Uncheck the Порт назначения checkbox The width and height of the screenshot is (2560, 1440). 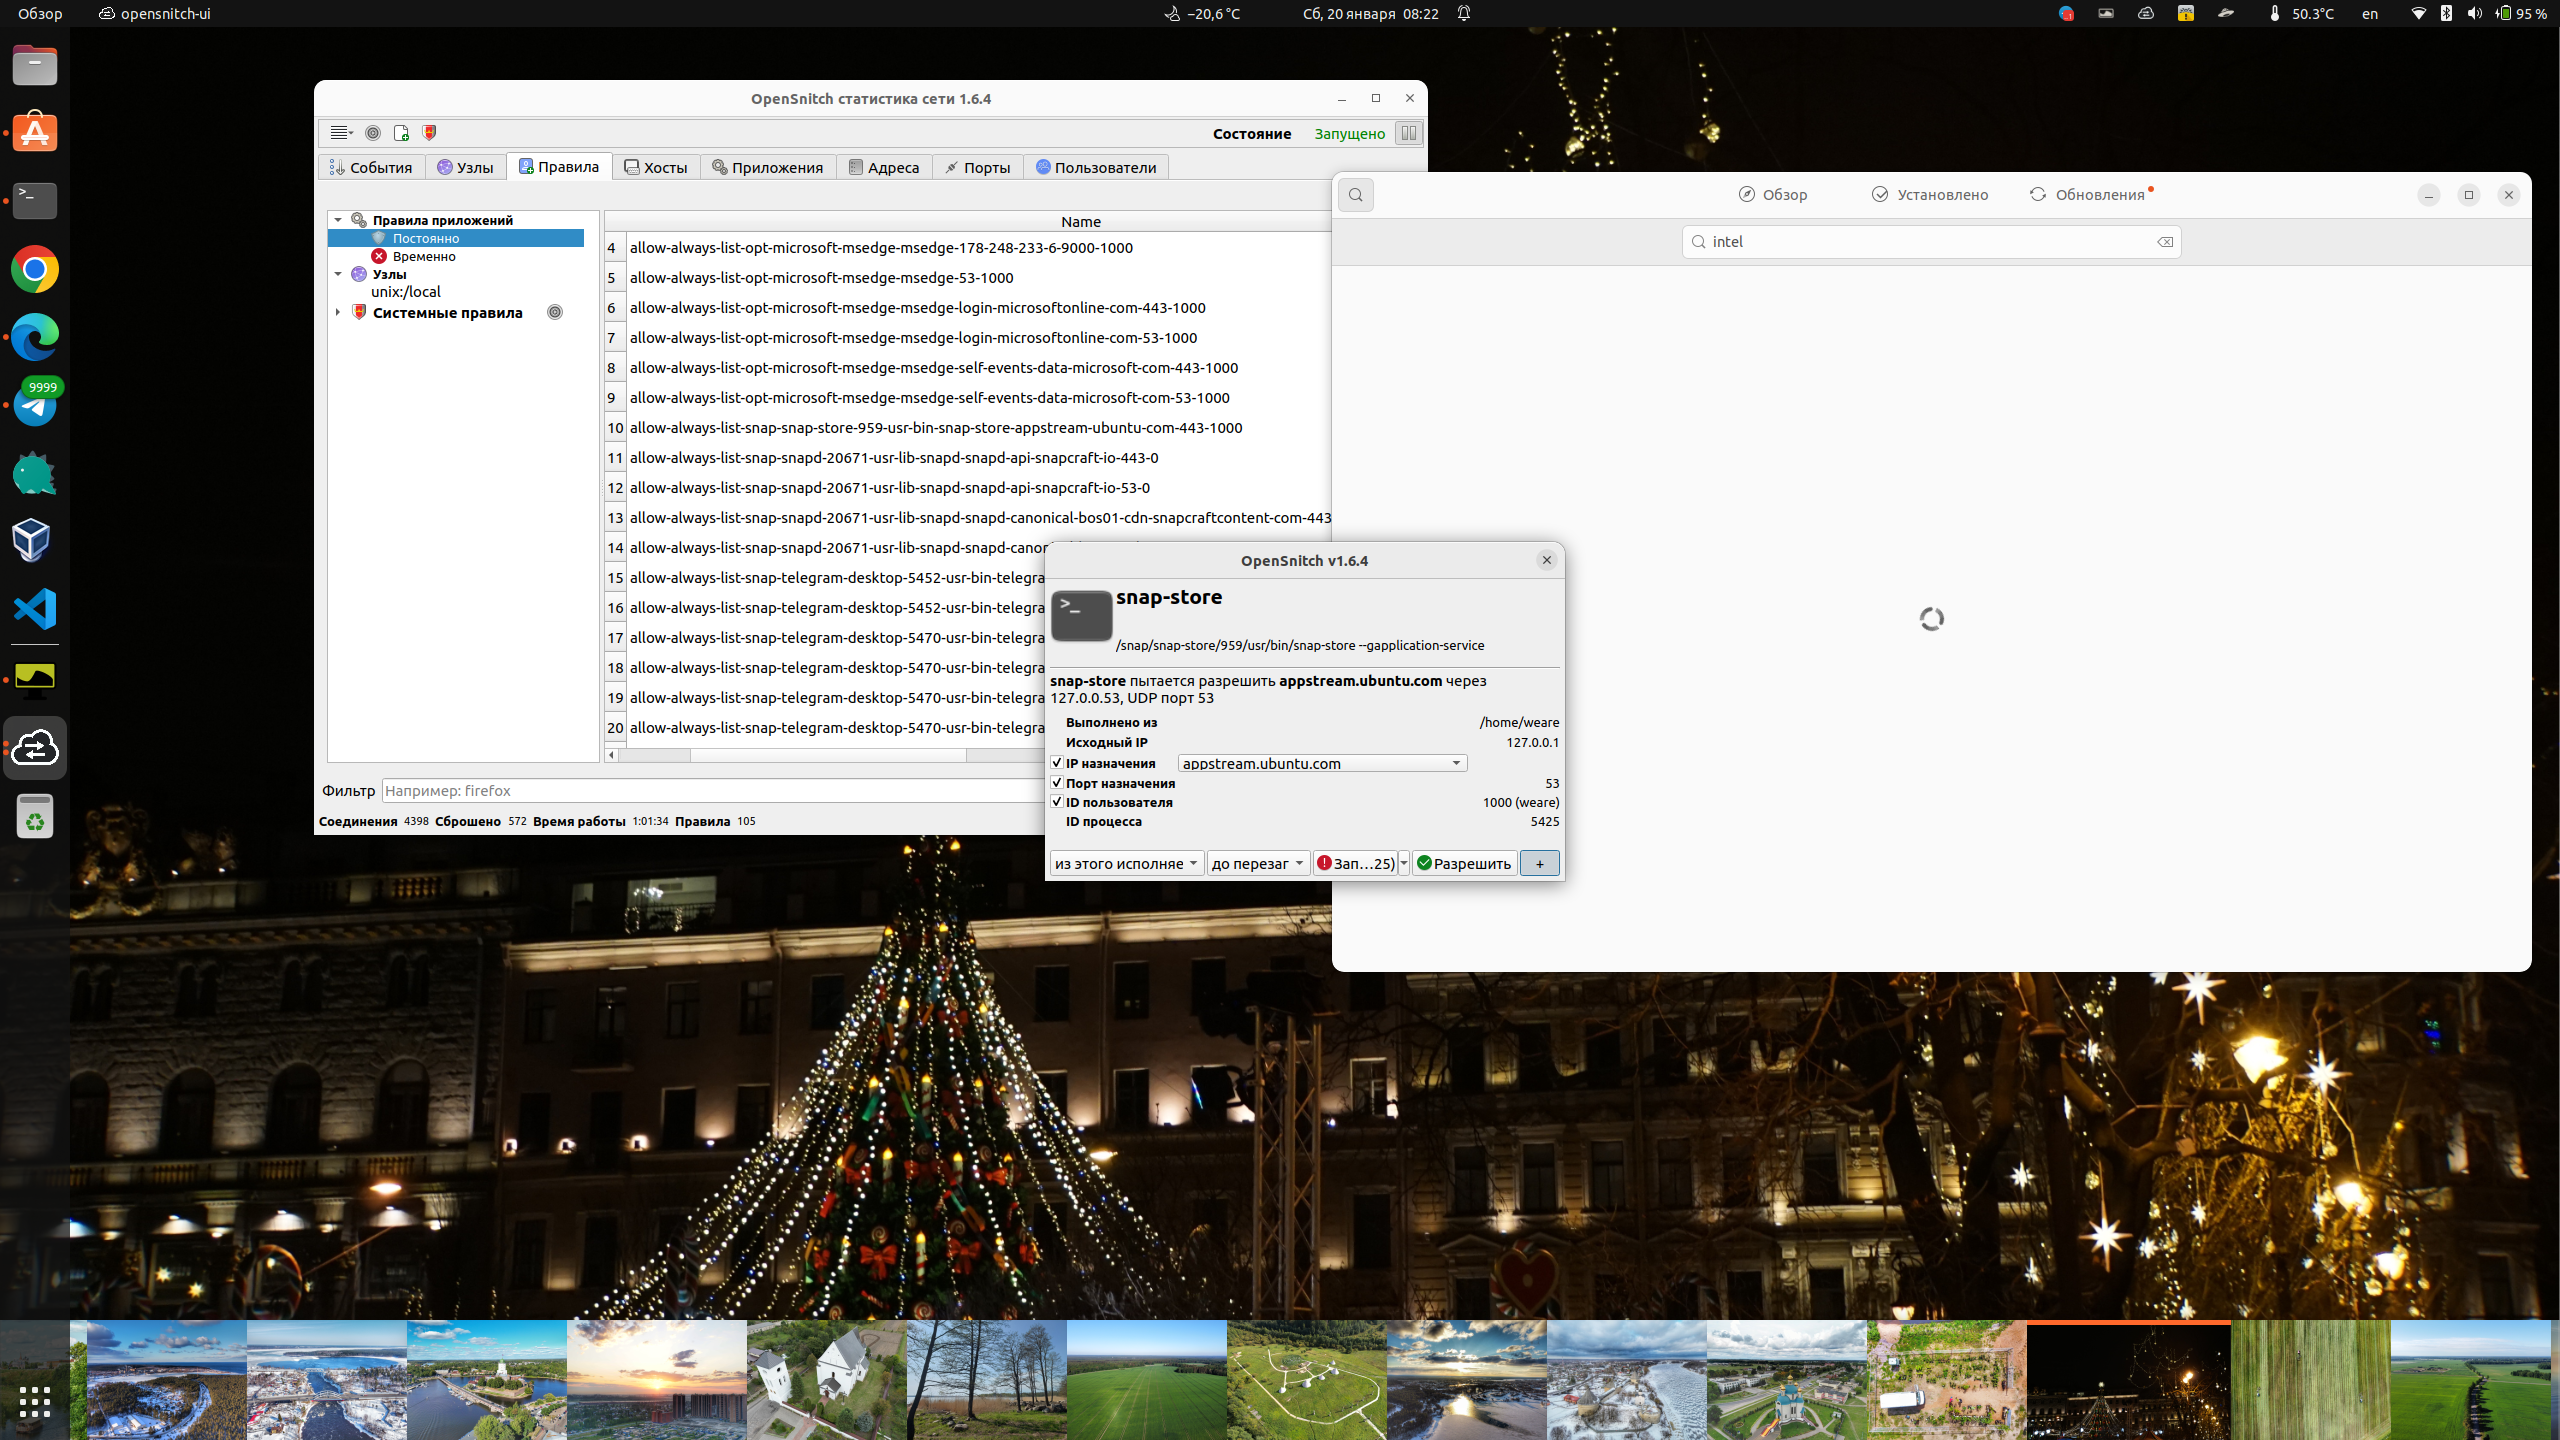point(1057,783)
